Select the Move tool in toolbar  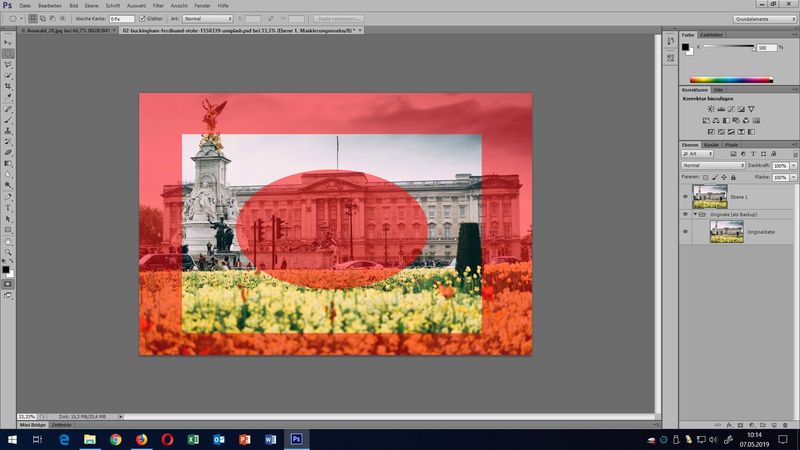[x=8, y=43]
